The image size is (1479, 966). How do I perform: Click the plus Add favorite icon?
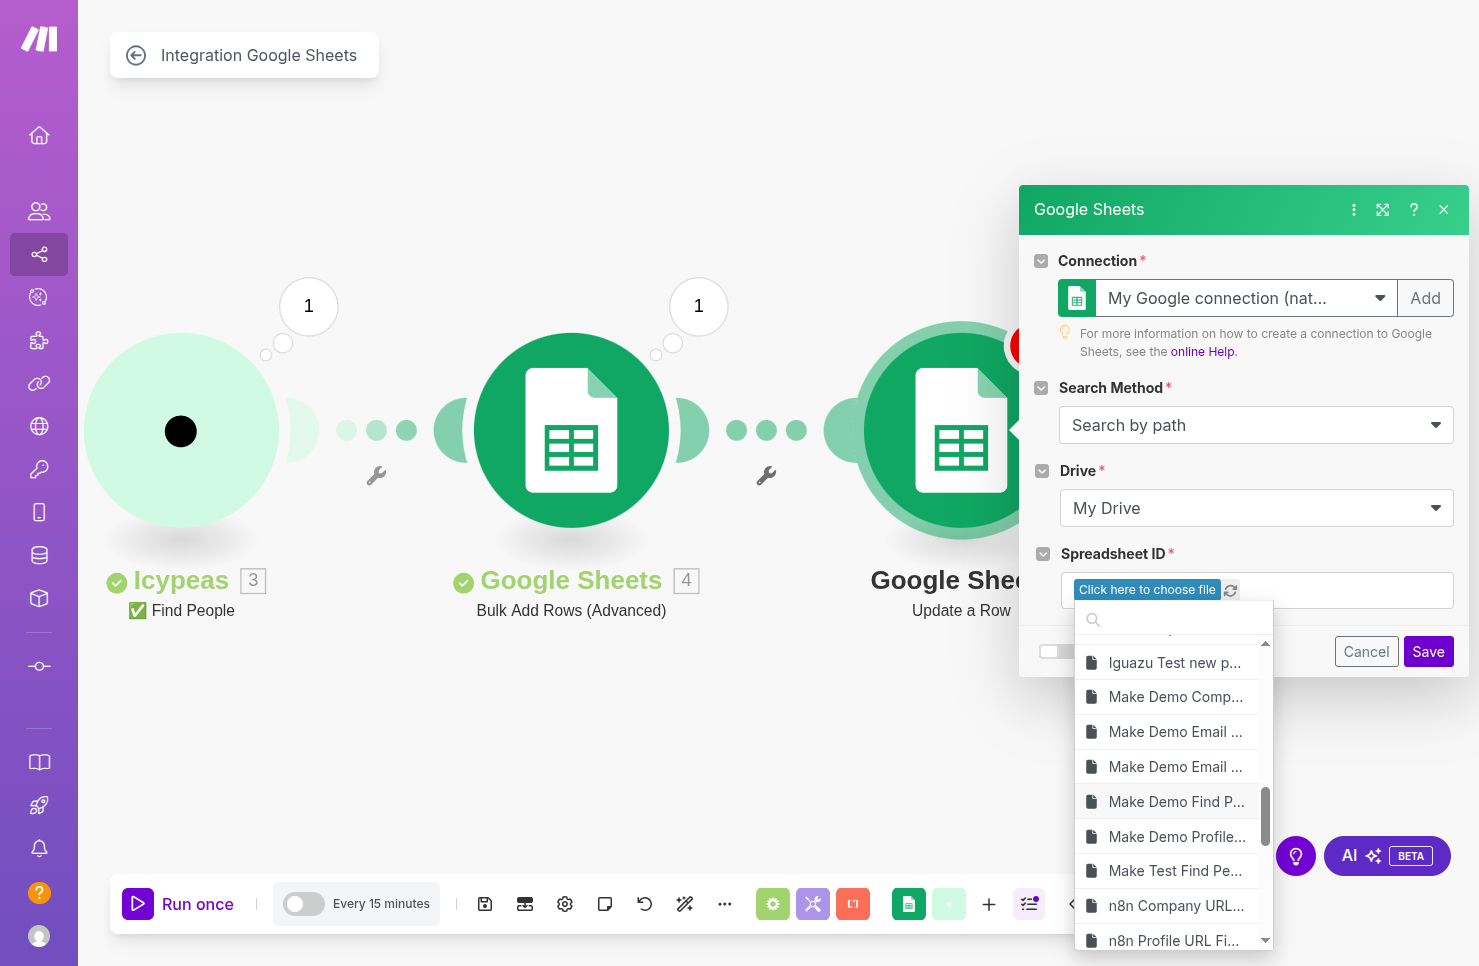(x=989, y=904)
